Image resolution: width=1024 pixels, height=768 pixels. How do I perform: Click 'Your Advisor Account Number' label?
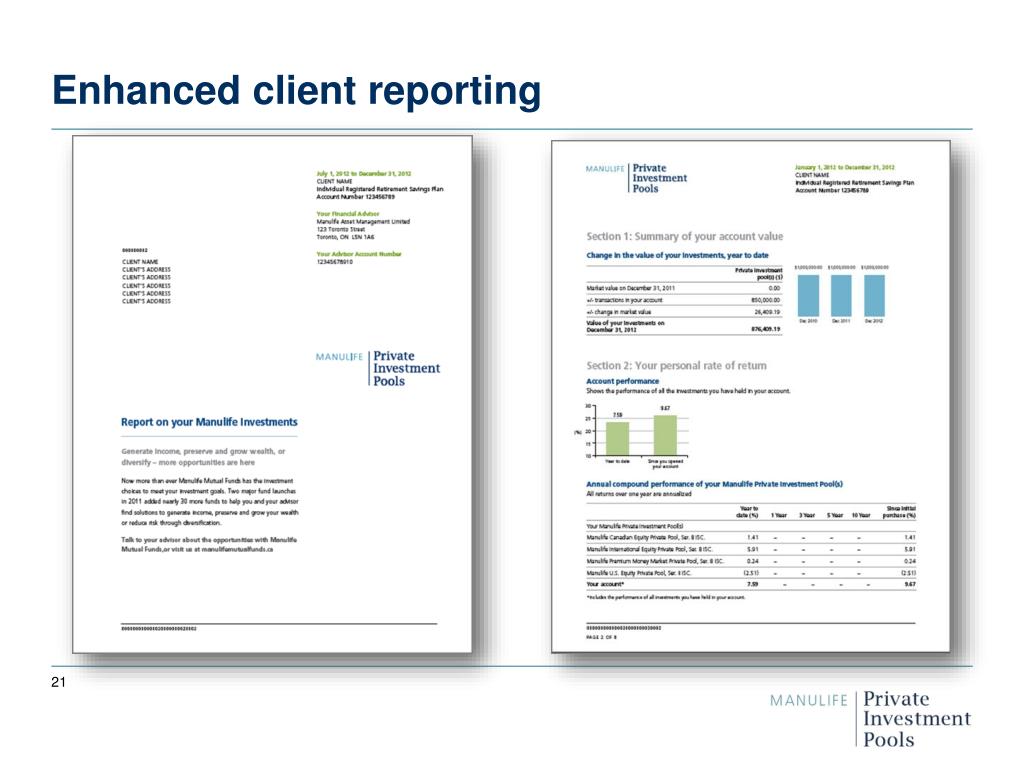tap(359, 254)
